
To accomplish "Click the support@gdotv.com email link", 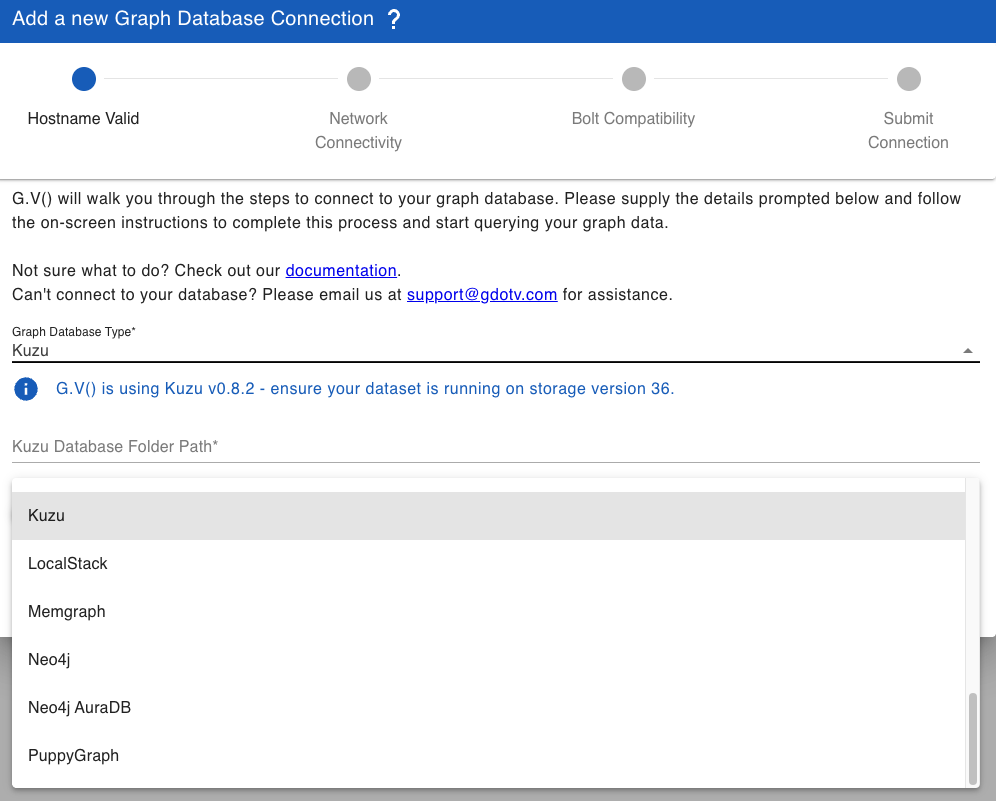I will point(482,295).
